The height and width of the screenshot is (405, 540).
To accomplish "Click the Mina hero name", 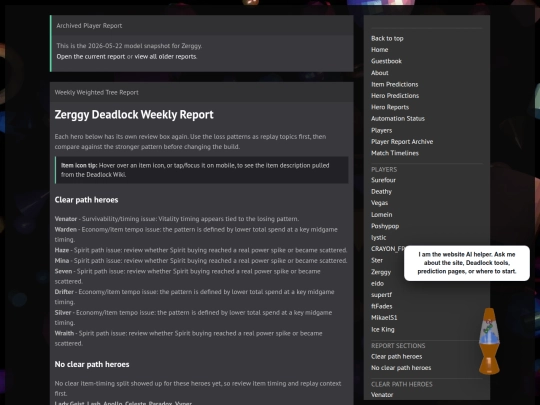I will (62, 261).
